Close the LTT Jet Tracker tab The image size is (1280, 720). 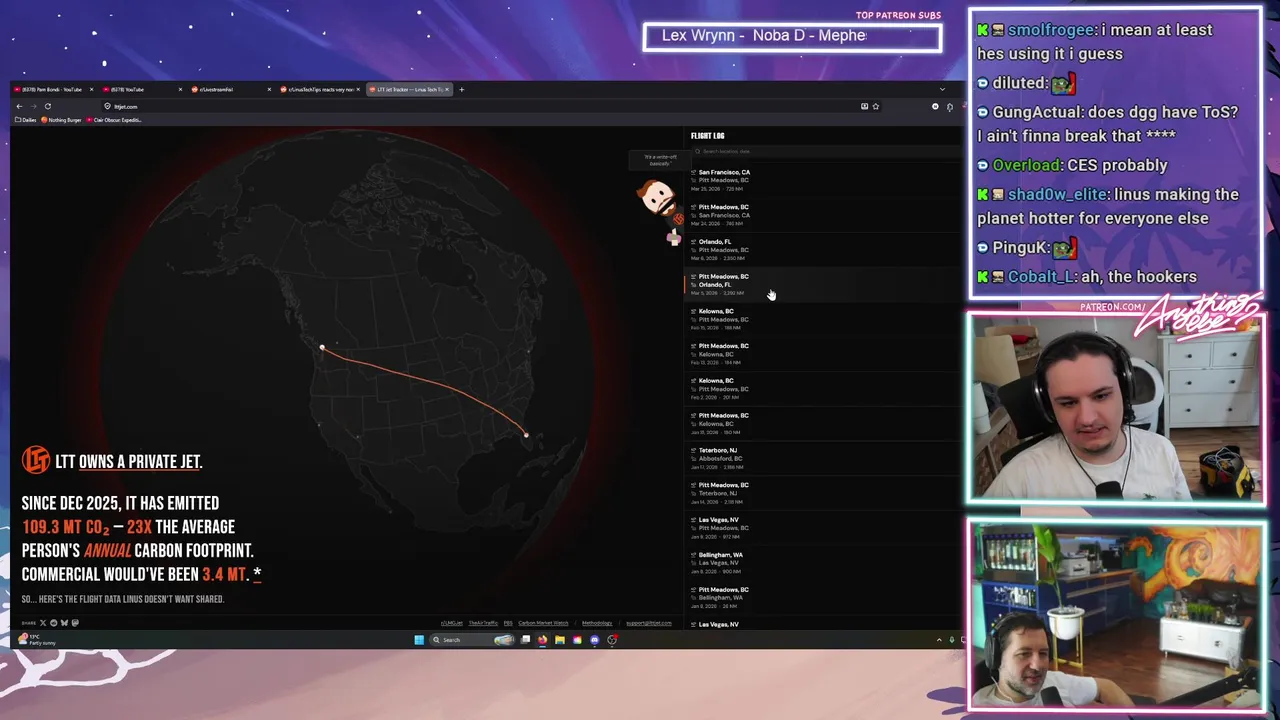coord(447,89)
